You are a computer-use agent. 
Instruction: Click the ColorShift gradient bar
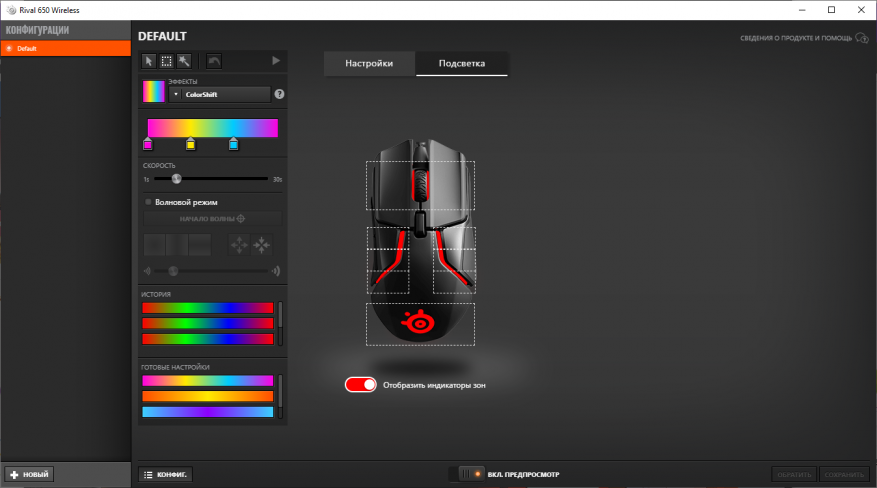(213, 127)
